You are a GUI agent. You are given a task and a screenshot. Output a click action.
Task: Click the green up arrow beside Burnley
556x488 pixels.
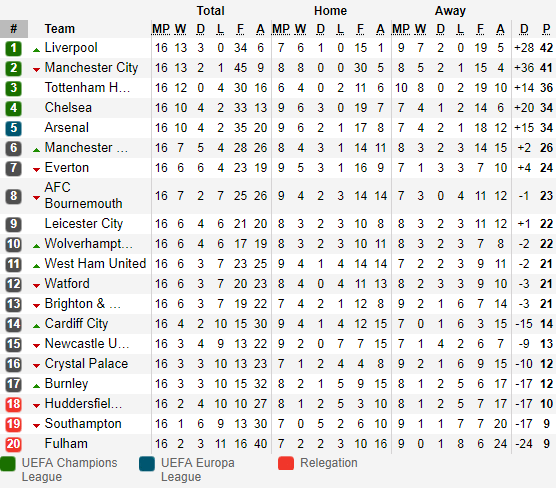(x=36, y=386)
